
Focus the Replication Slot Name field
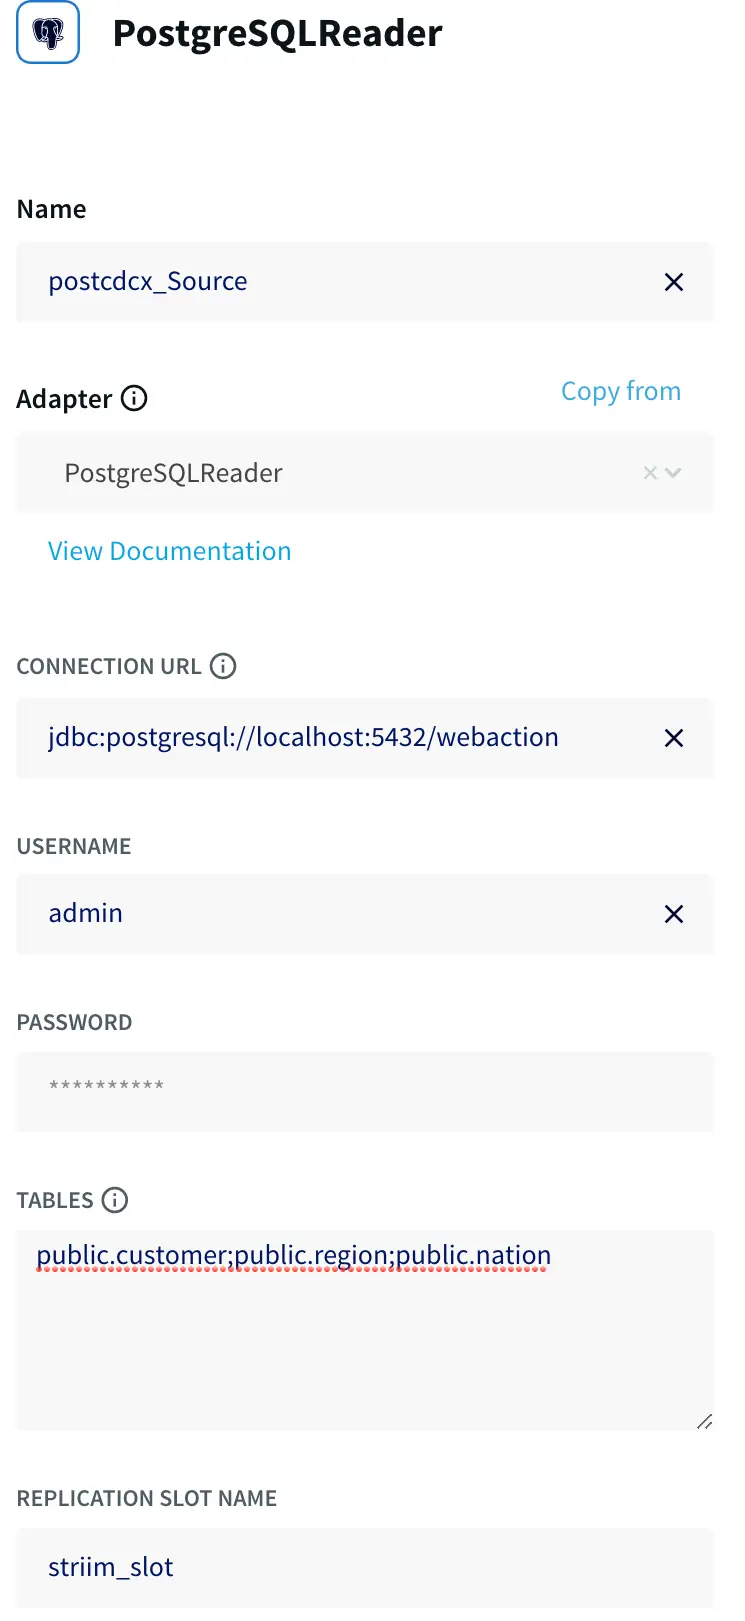[x=364, y=1567]
